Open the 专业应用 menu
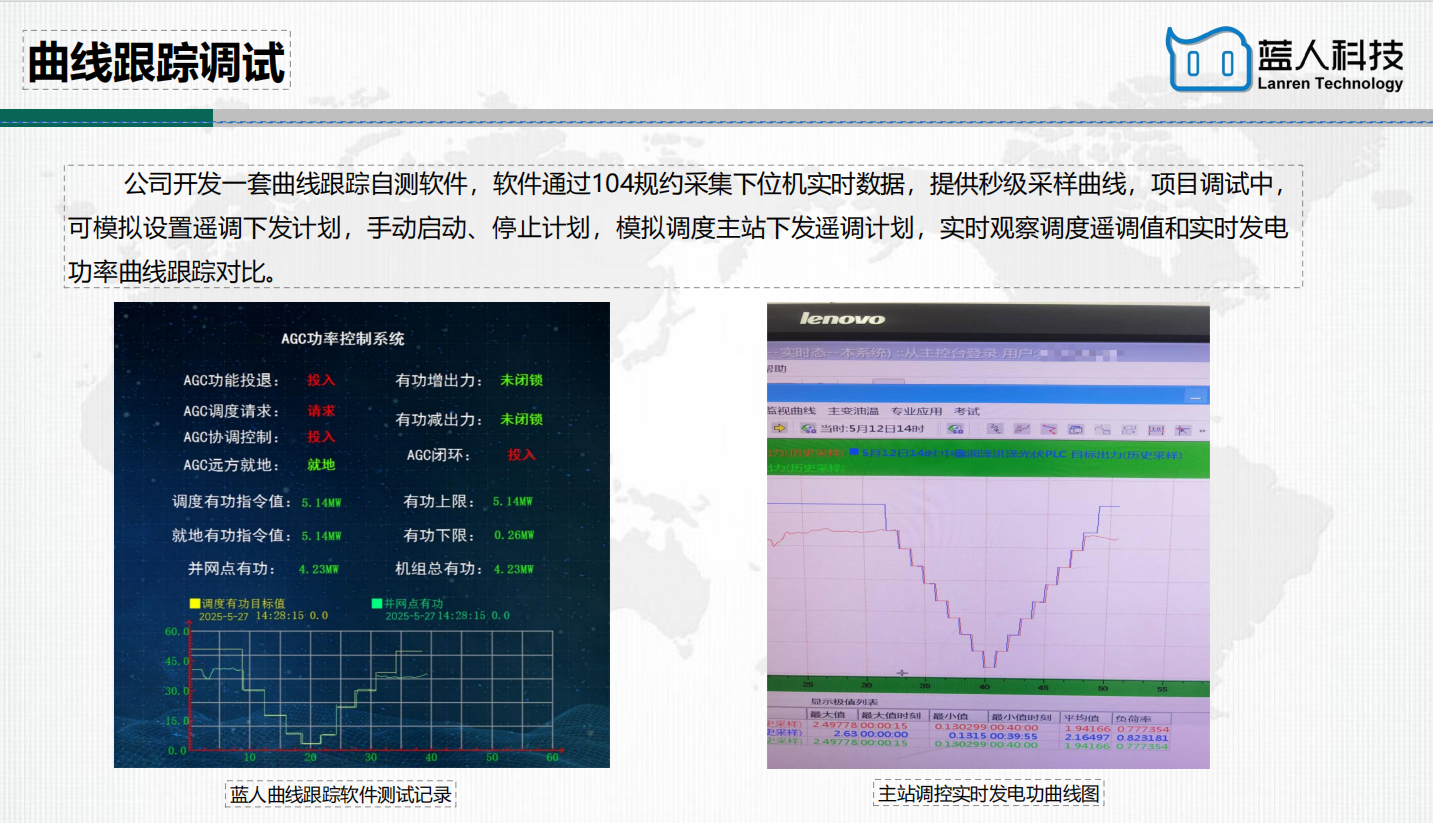Screen dimensions: 1433x823 click(917, 411)
